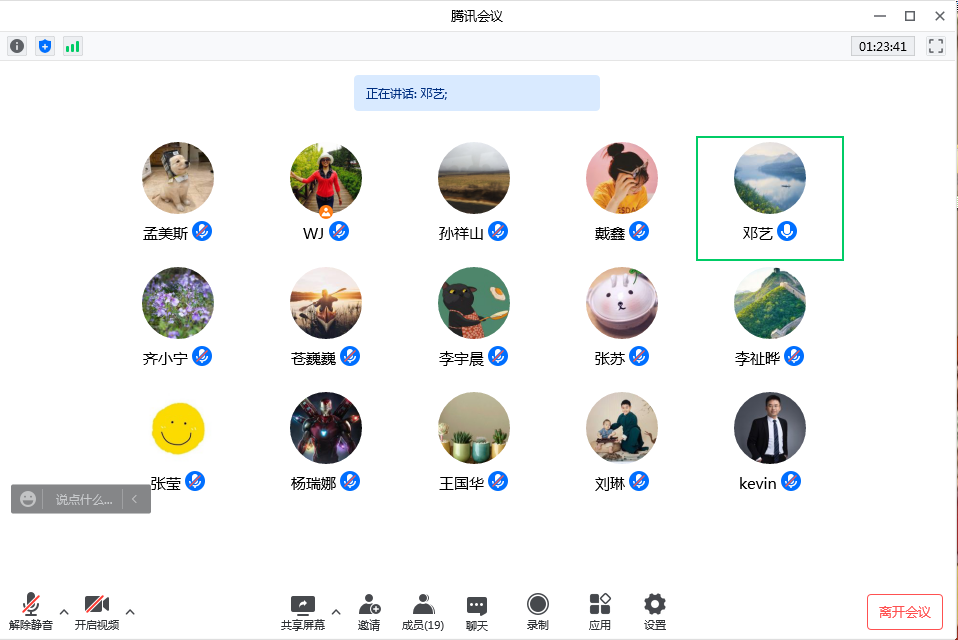Select kevin's avatar thumbnail
The image size is (958, 640).
coord(769,428)
